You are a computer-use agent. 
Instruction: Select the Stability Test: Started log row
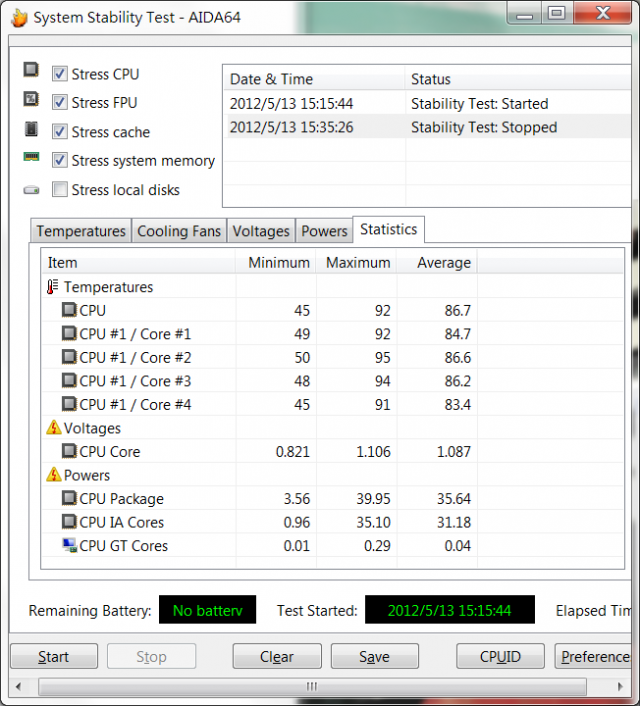coord(427,103)
